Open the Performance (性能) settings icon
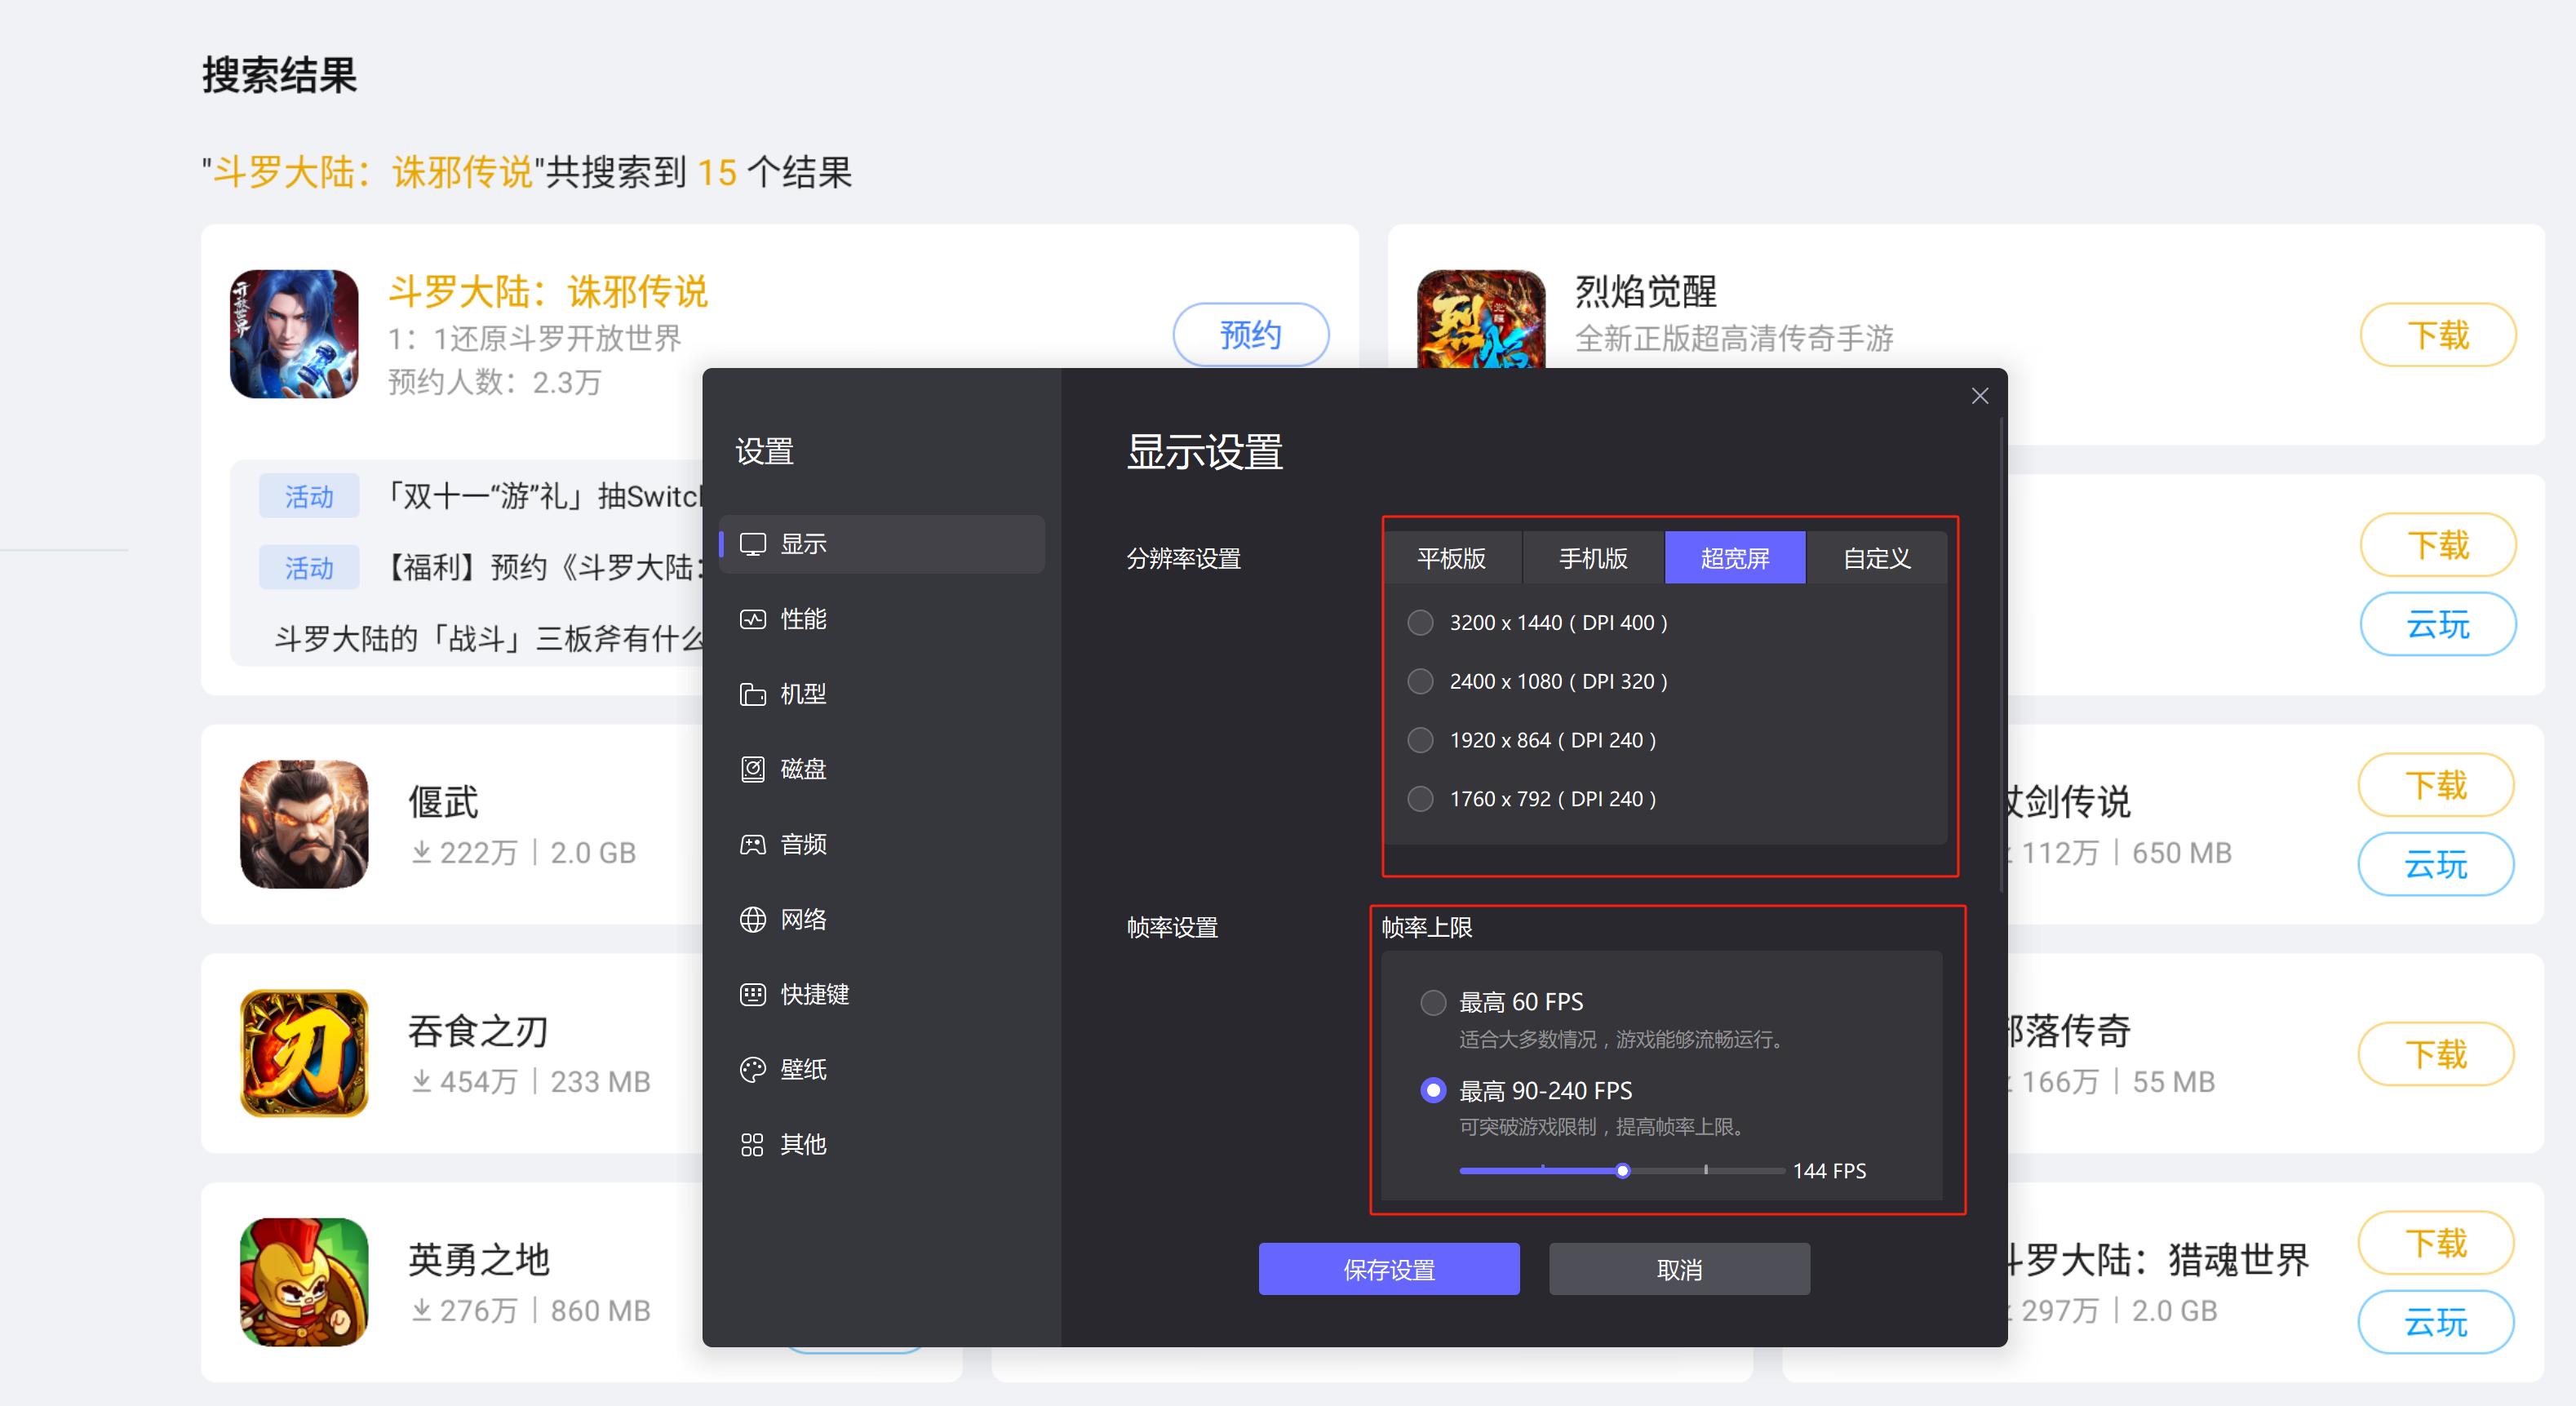The height and width of the screenshot is (1406, 2576). point(752,619)
